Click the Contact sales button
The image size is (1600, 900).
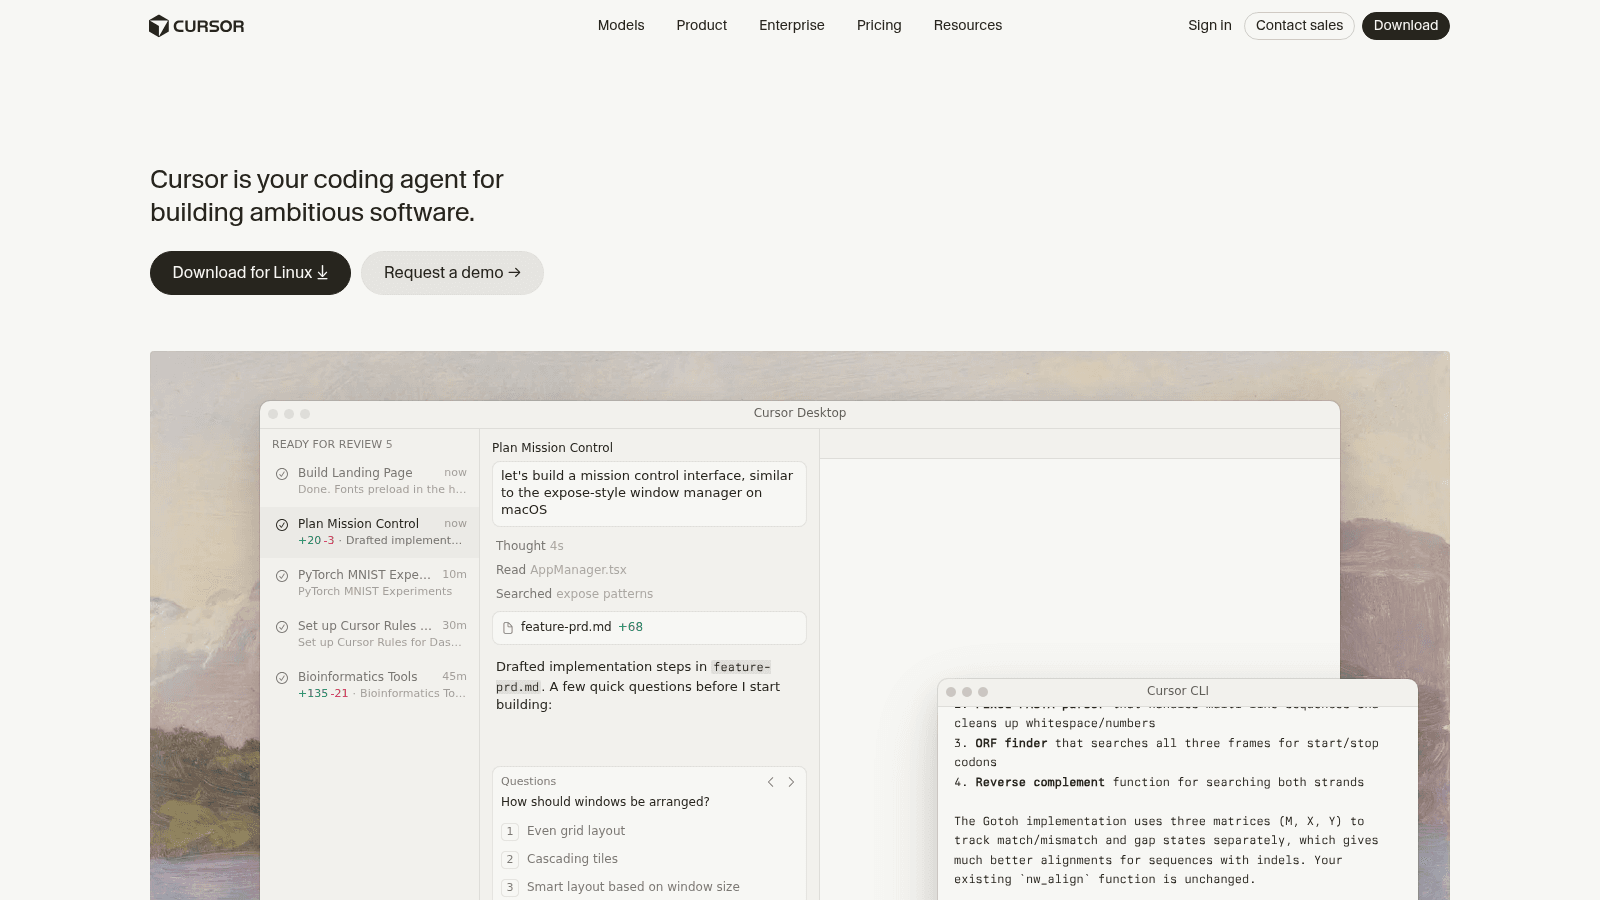pos(1299,26)
